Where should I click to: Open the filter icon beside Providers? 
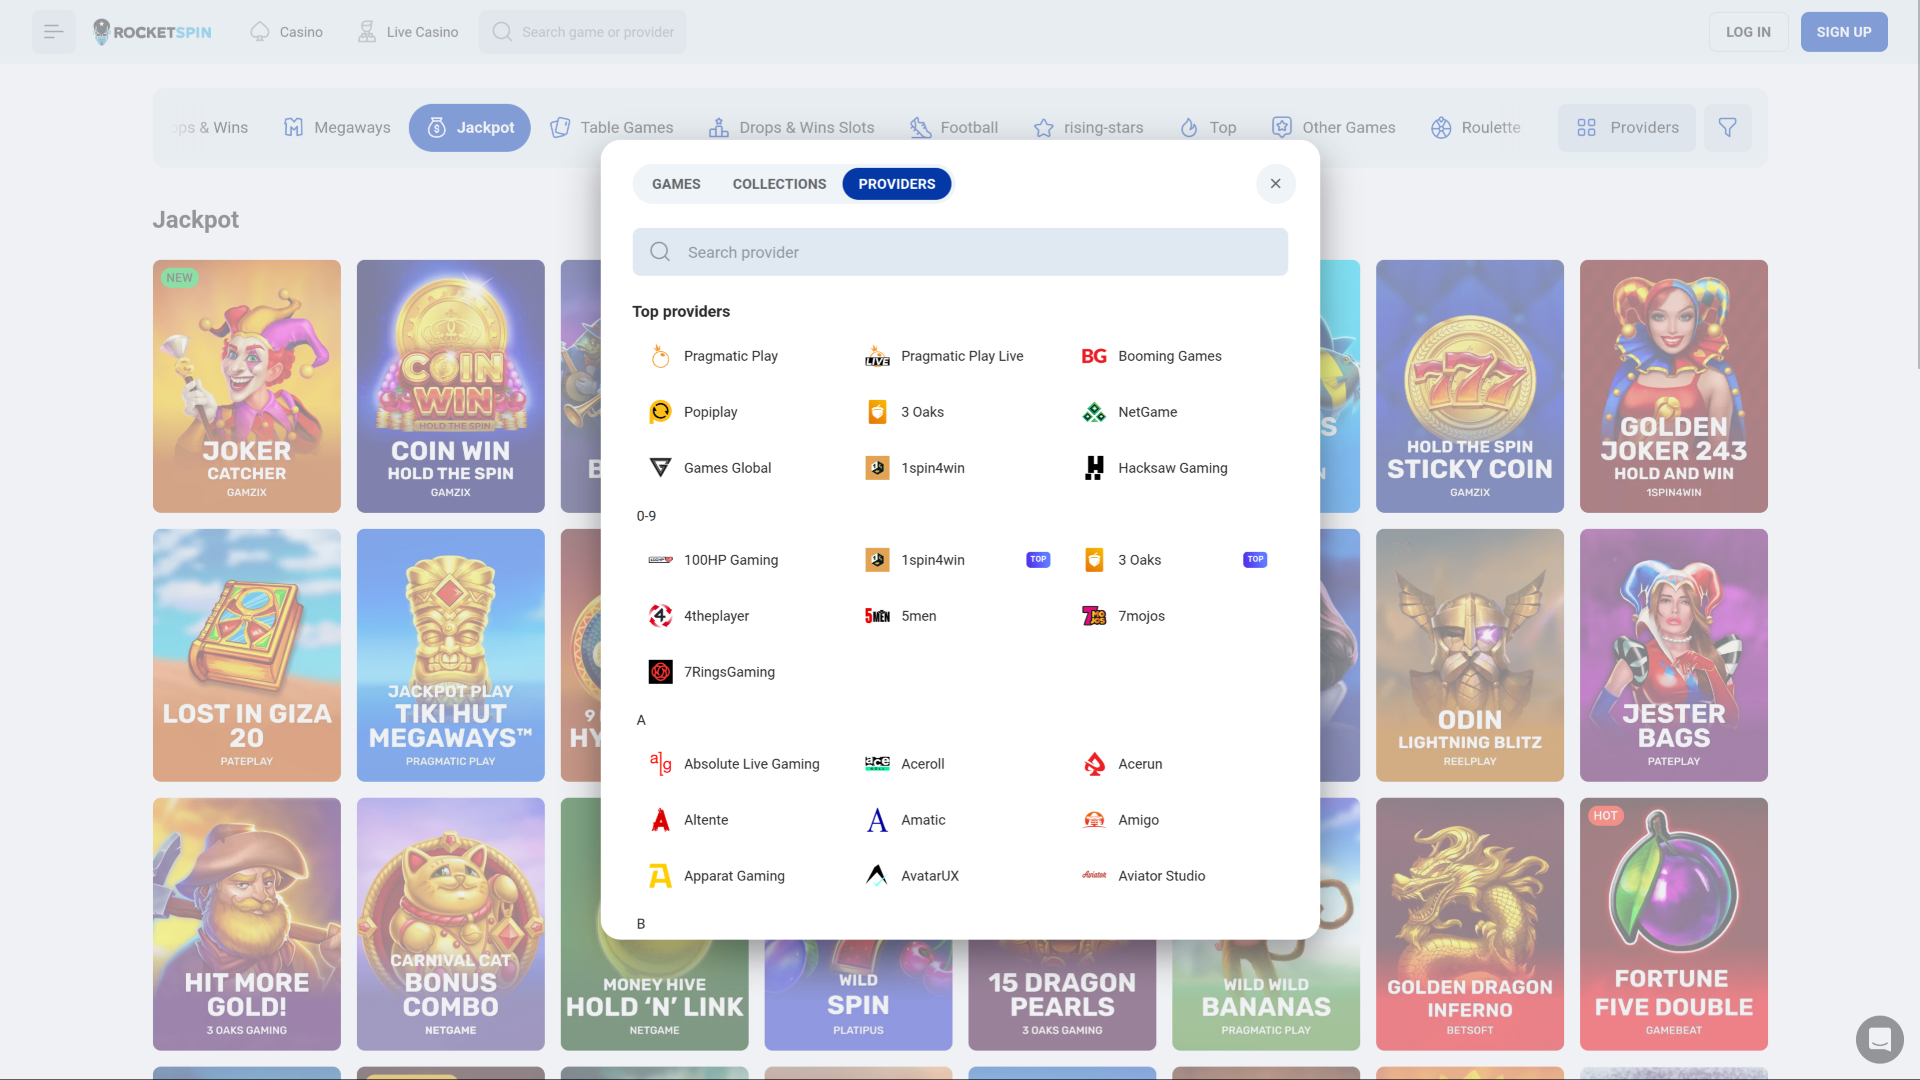1728,127
